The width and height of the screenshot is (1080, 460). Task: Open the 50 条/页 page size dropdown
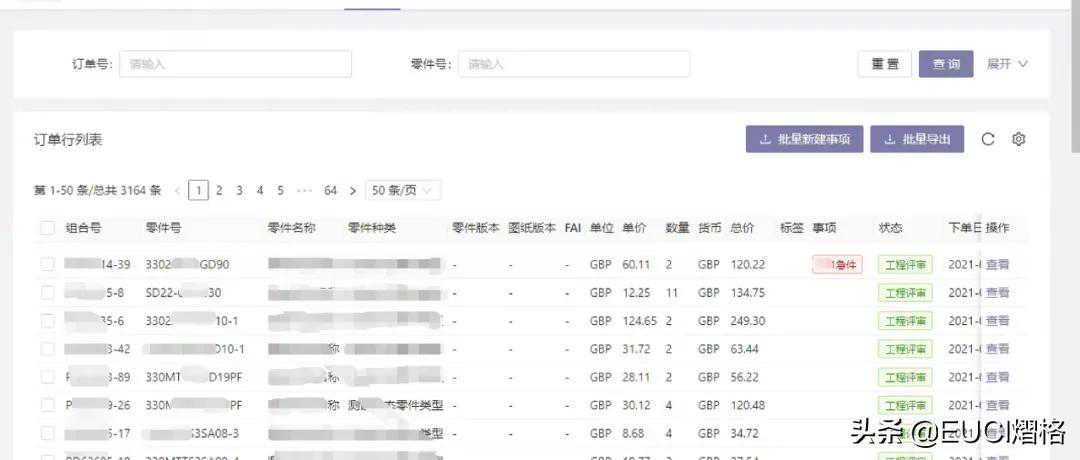(403, 190)
